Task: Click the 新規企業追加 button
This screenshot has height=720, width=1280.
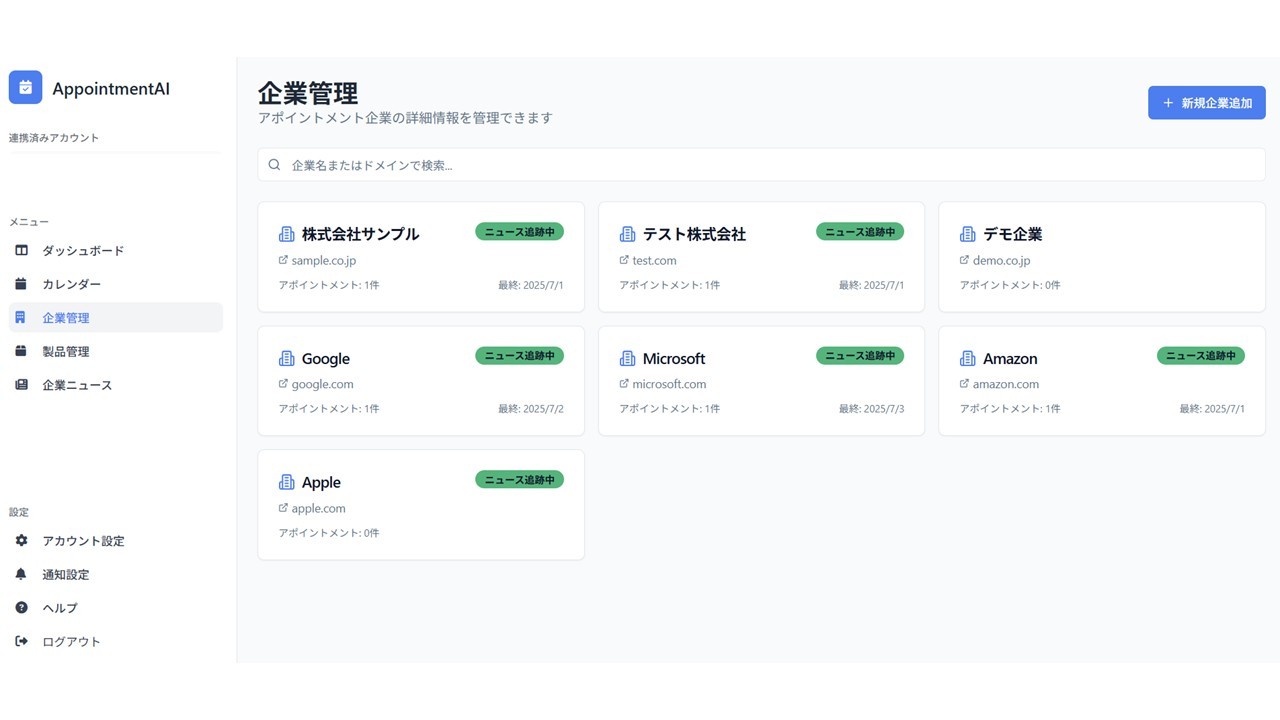Action: click(x=1207, y=103)
